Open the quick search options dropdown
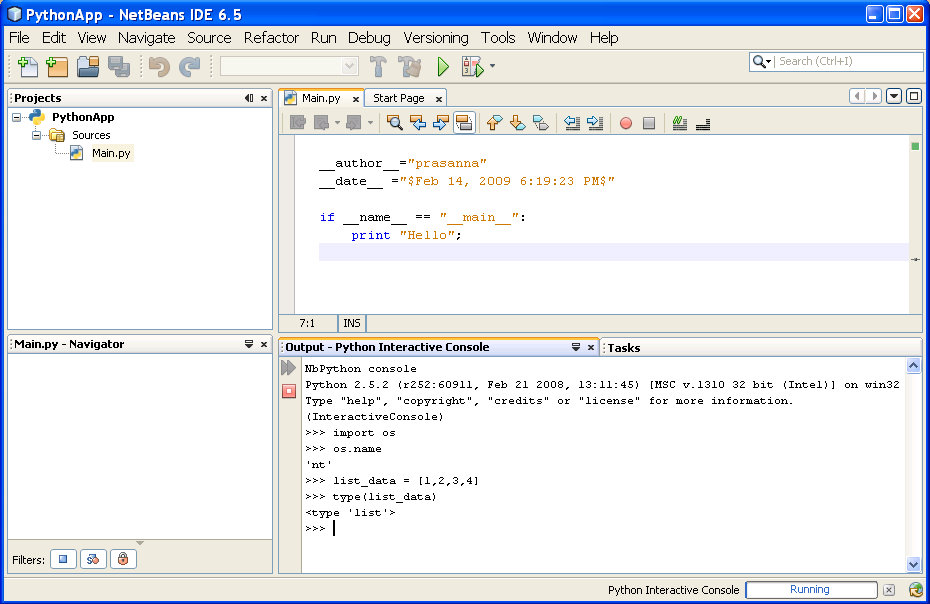This screenshot has width=930, height=604. click(762, 61)
